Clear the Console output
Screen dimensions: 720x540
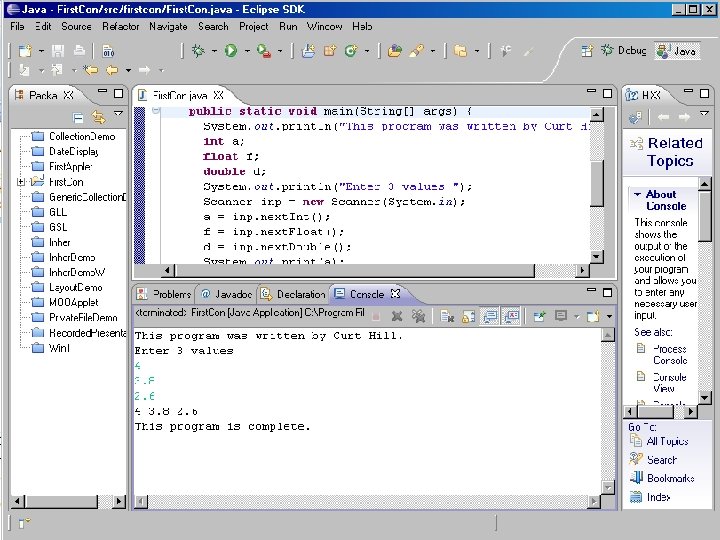(446, 316)
